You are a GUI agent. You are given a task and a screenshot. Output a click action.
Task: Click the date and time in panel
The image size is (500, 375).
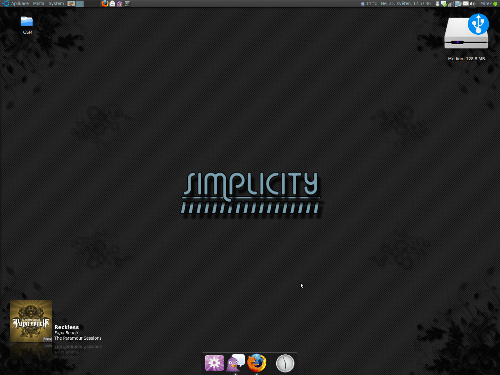coord(406,4)
